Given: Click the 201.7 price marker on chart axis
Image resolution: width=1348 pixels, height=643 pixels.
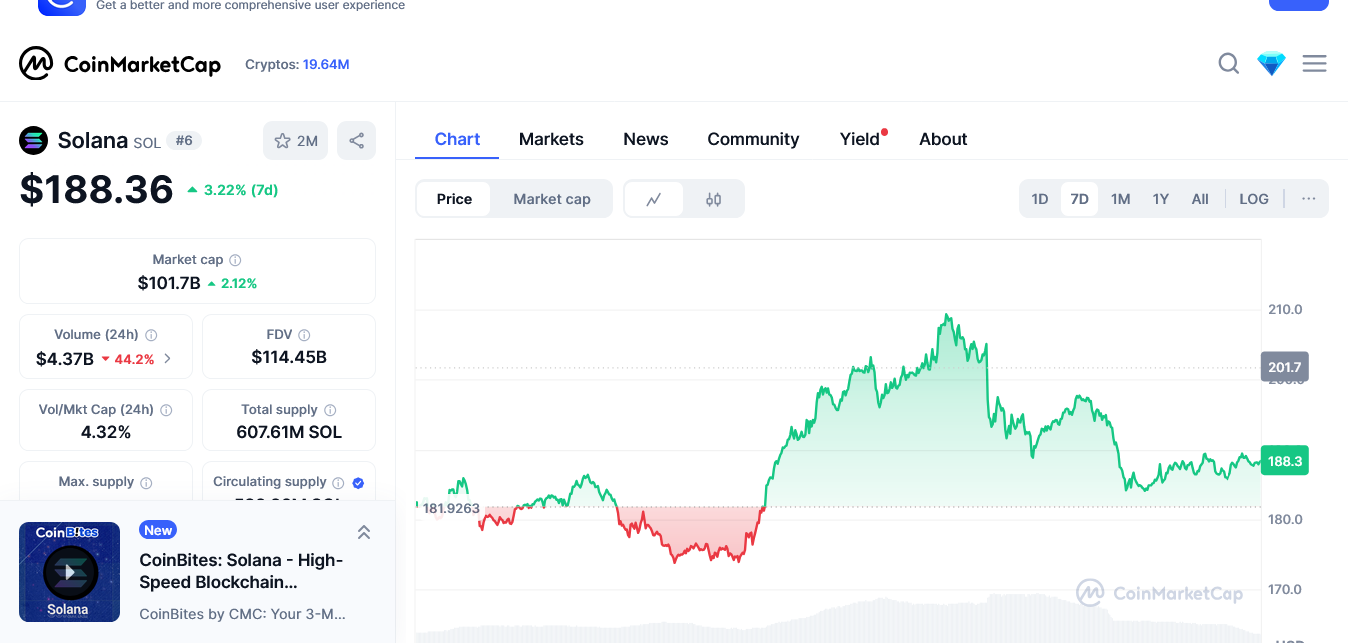Looking at the screenshot, I should point(1285,367).
